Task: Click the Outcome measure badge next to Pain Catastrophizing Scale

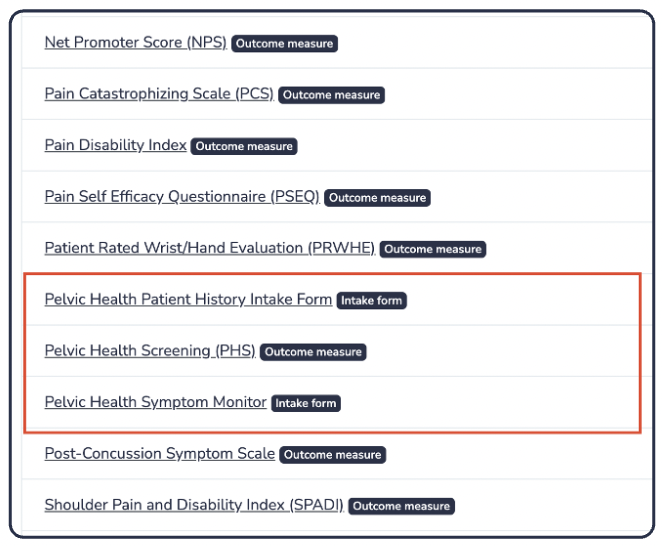Action: pyautogui.click(x=331, y=95)
